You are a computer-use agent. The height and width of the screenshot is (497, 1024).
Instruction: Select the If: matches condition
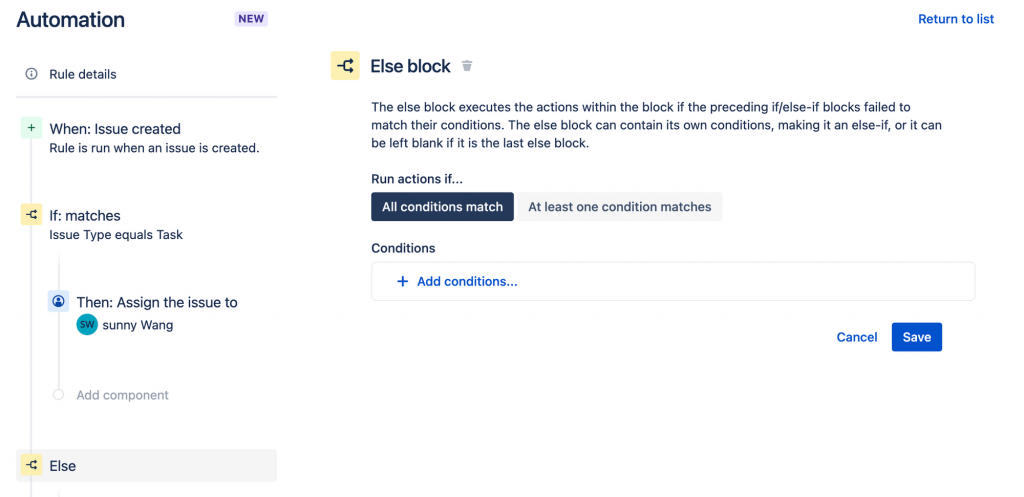(x=85, y=216)
